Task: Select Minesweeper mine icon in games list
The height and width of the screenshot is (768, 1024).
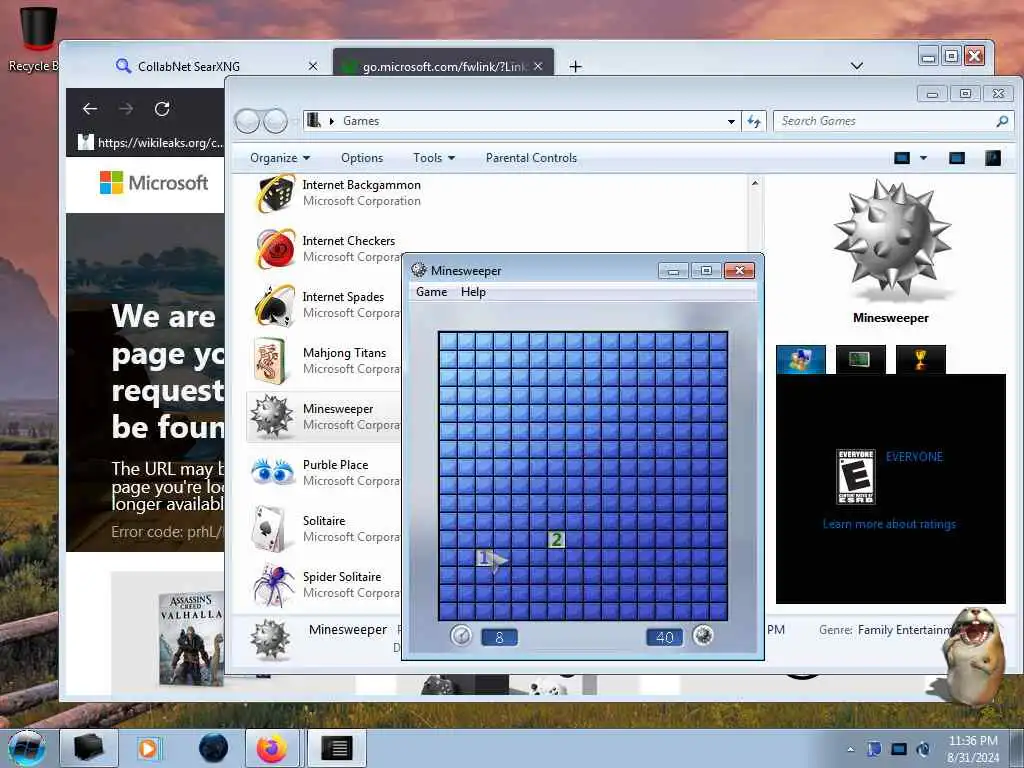Action: click(272, 417)
